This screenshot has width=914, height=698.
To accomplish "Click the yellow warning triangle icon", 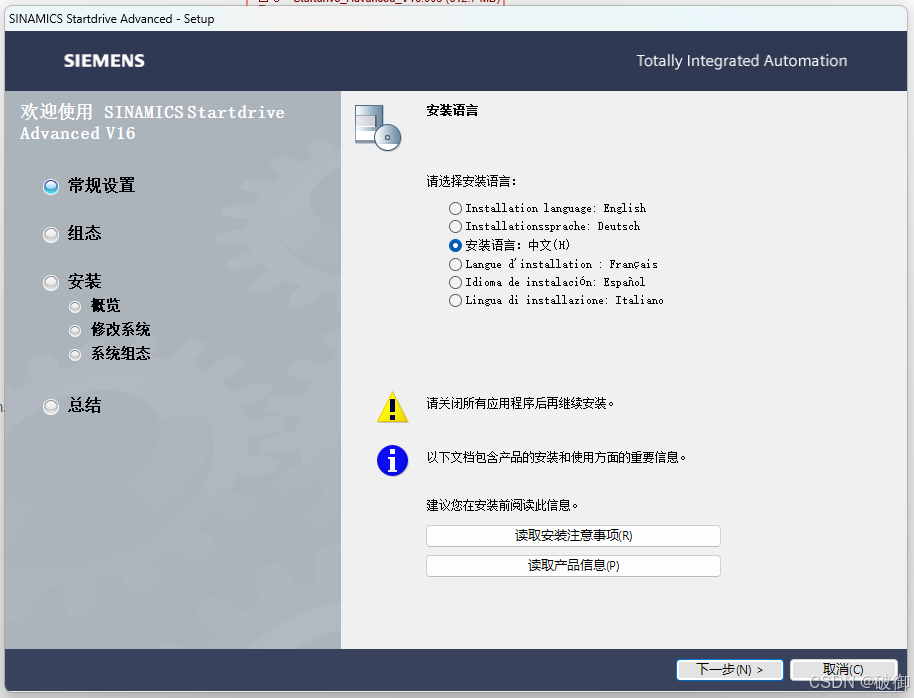I will [392, 406].
